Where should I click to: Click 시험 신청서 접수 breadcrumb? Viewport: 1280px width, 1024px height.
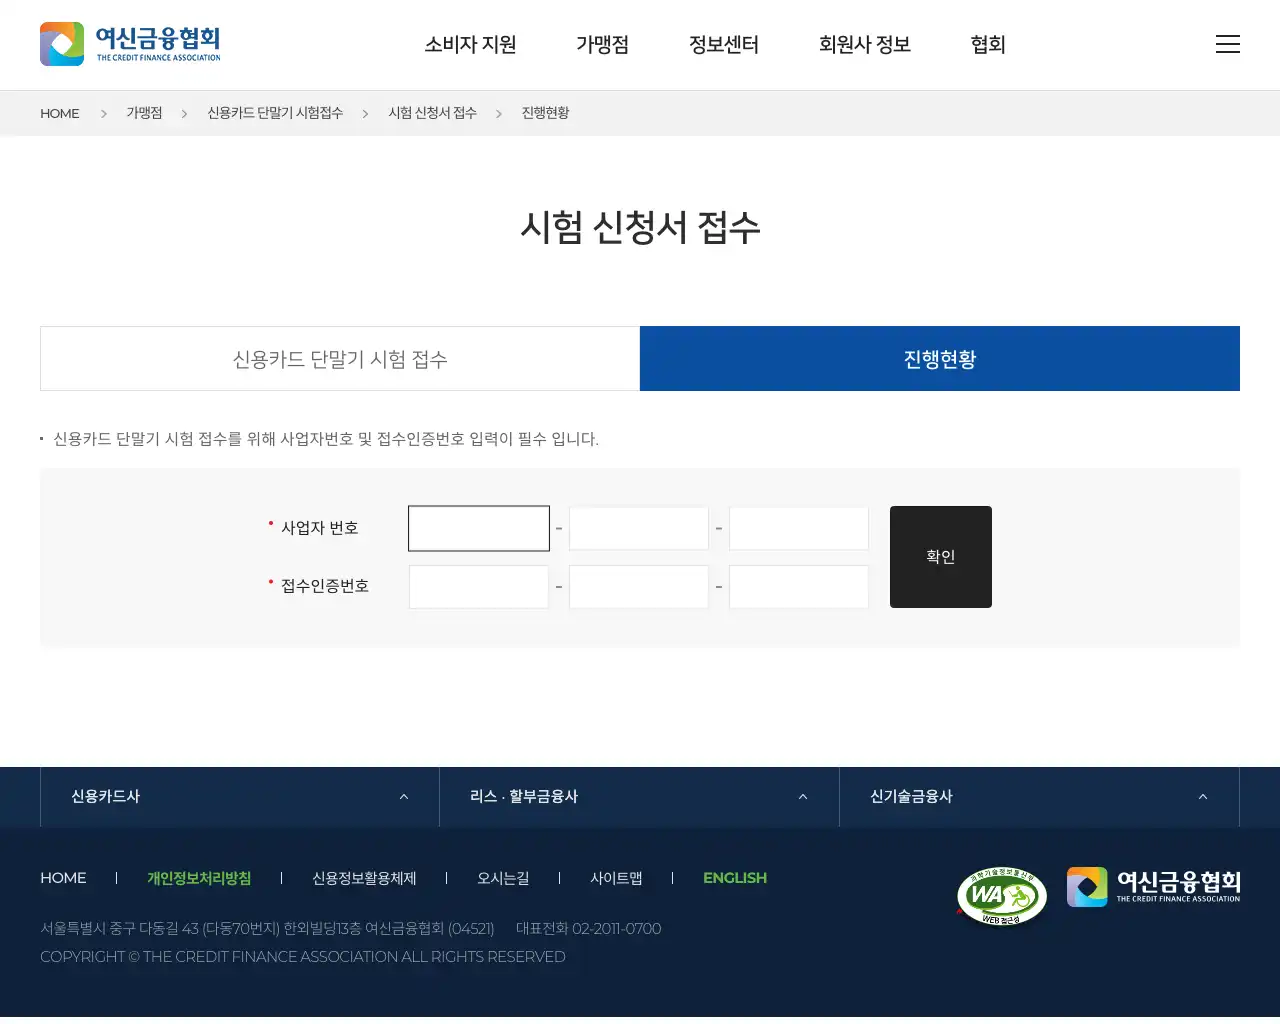tap(432, 113)
